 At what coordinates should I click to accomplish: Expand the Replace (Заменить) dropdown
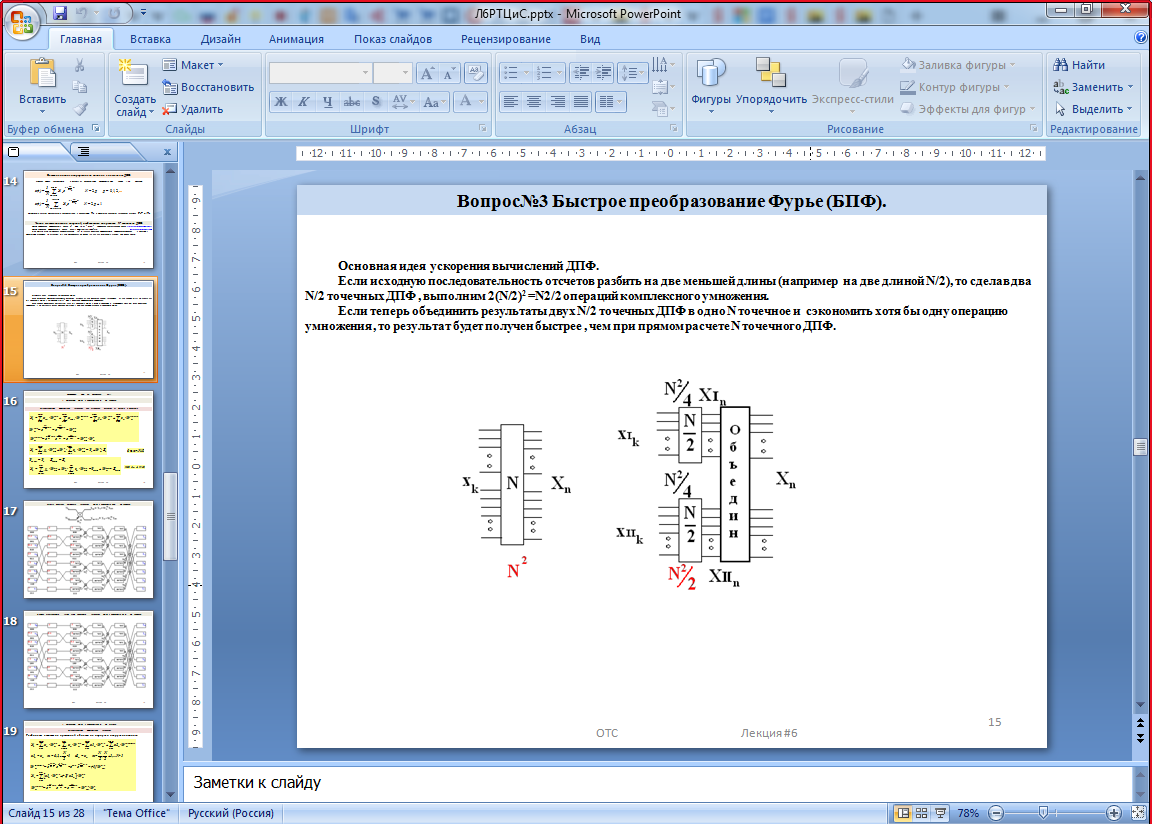click(1130, 87)
